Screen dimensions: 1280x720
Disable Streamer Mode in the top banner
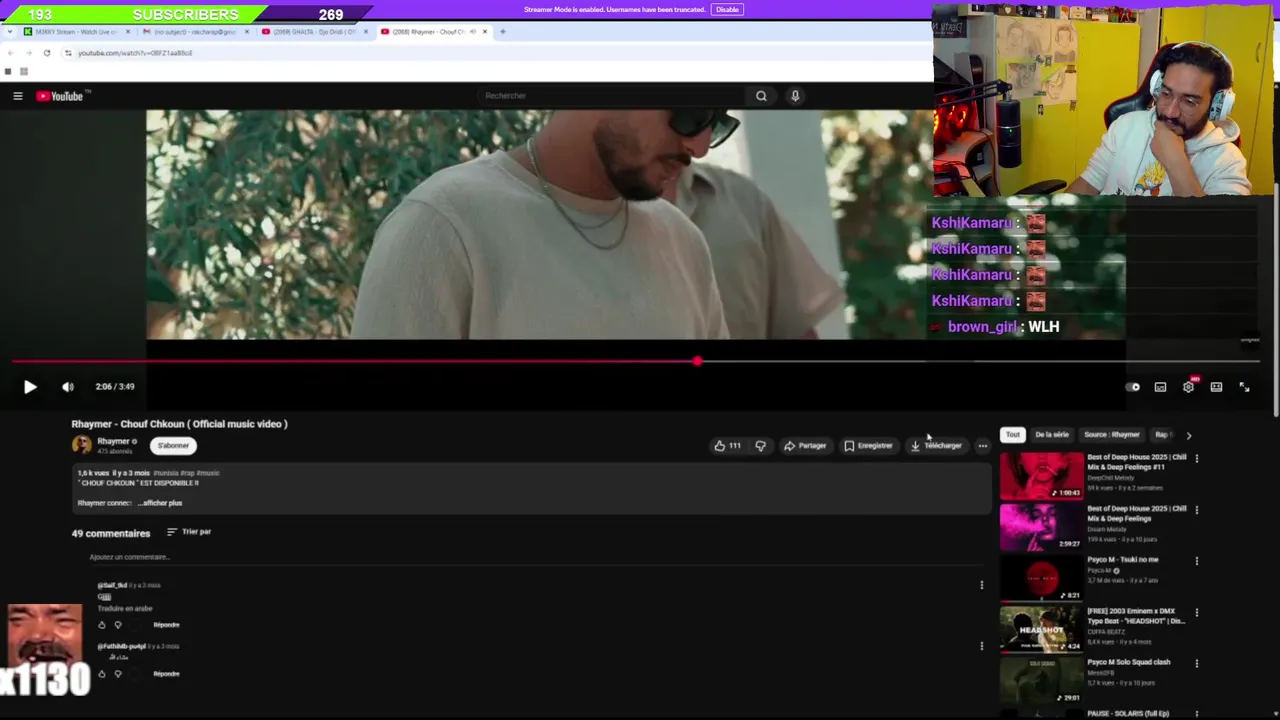tap(727, 10)
